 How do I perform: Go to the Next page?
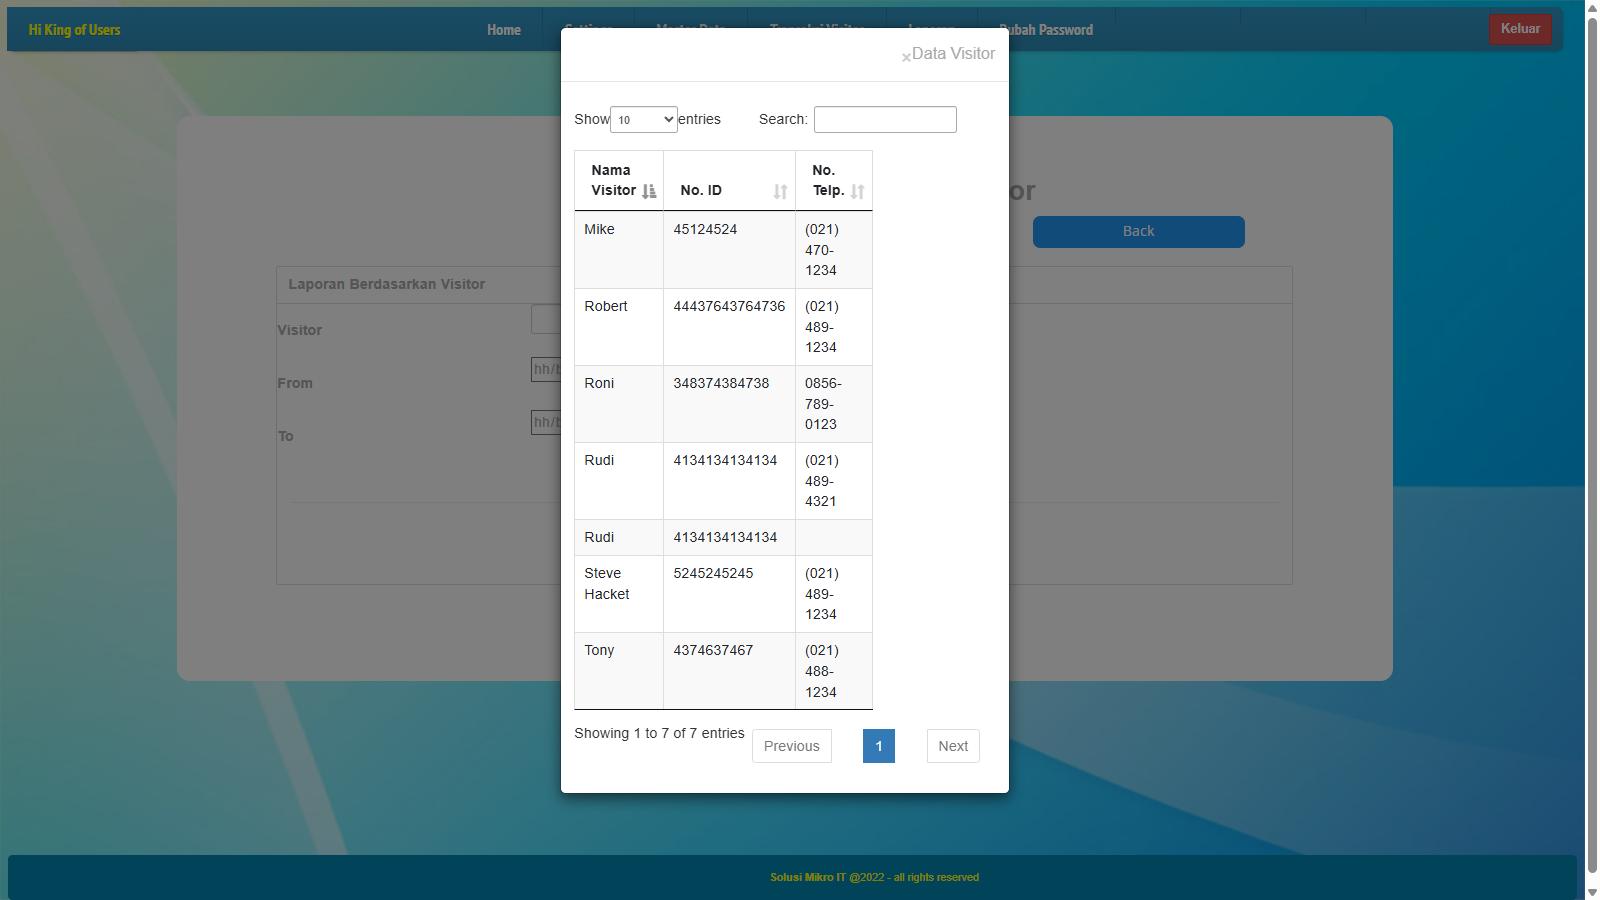tap(952, 746)
